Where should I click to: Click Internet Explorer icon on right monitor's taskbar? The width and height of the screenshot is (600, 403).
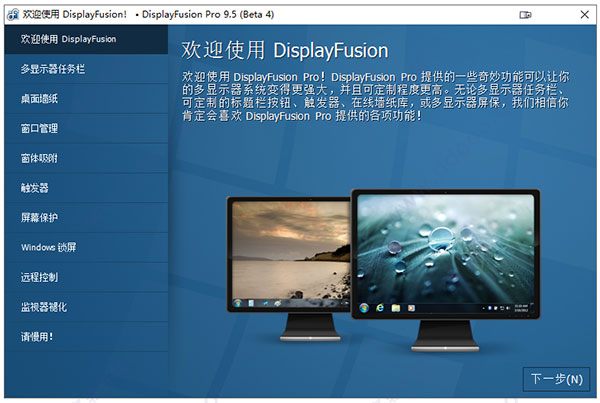point(380,308)
